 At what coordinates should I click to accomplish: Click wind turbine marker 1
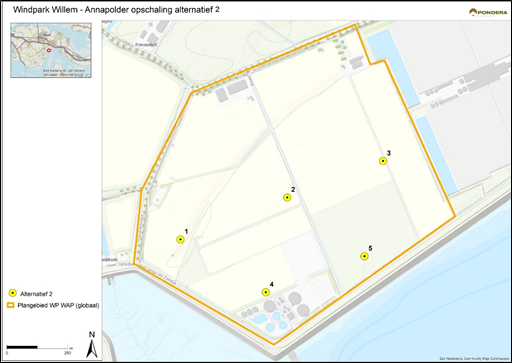(180, 239)
